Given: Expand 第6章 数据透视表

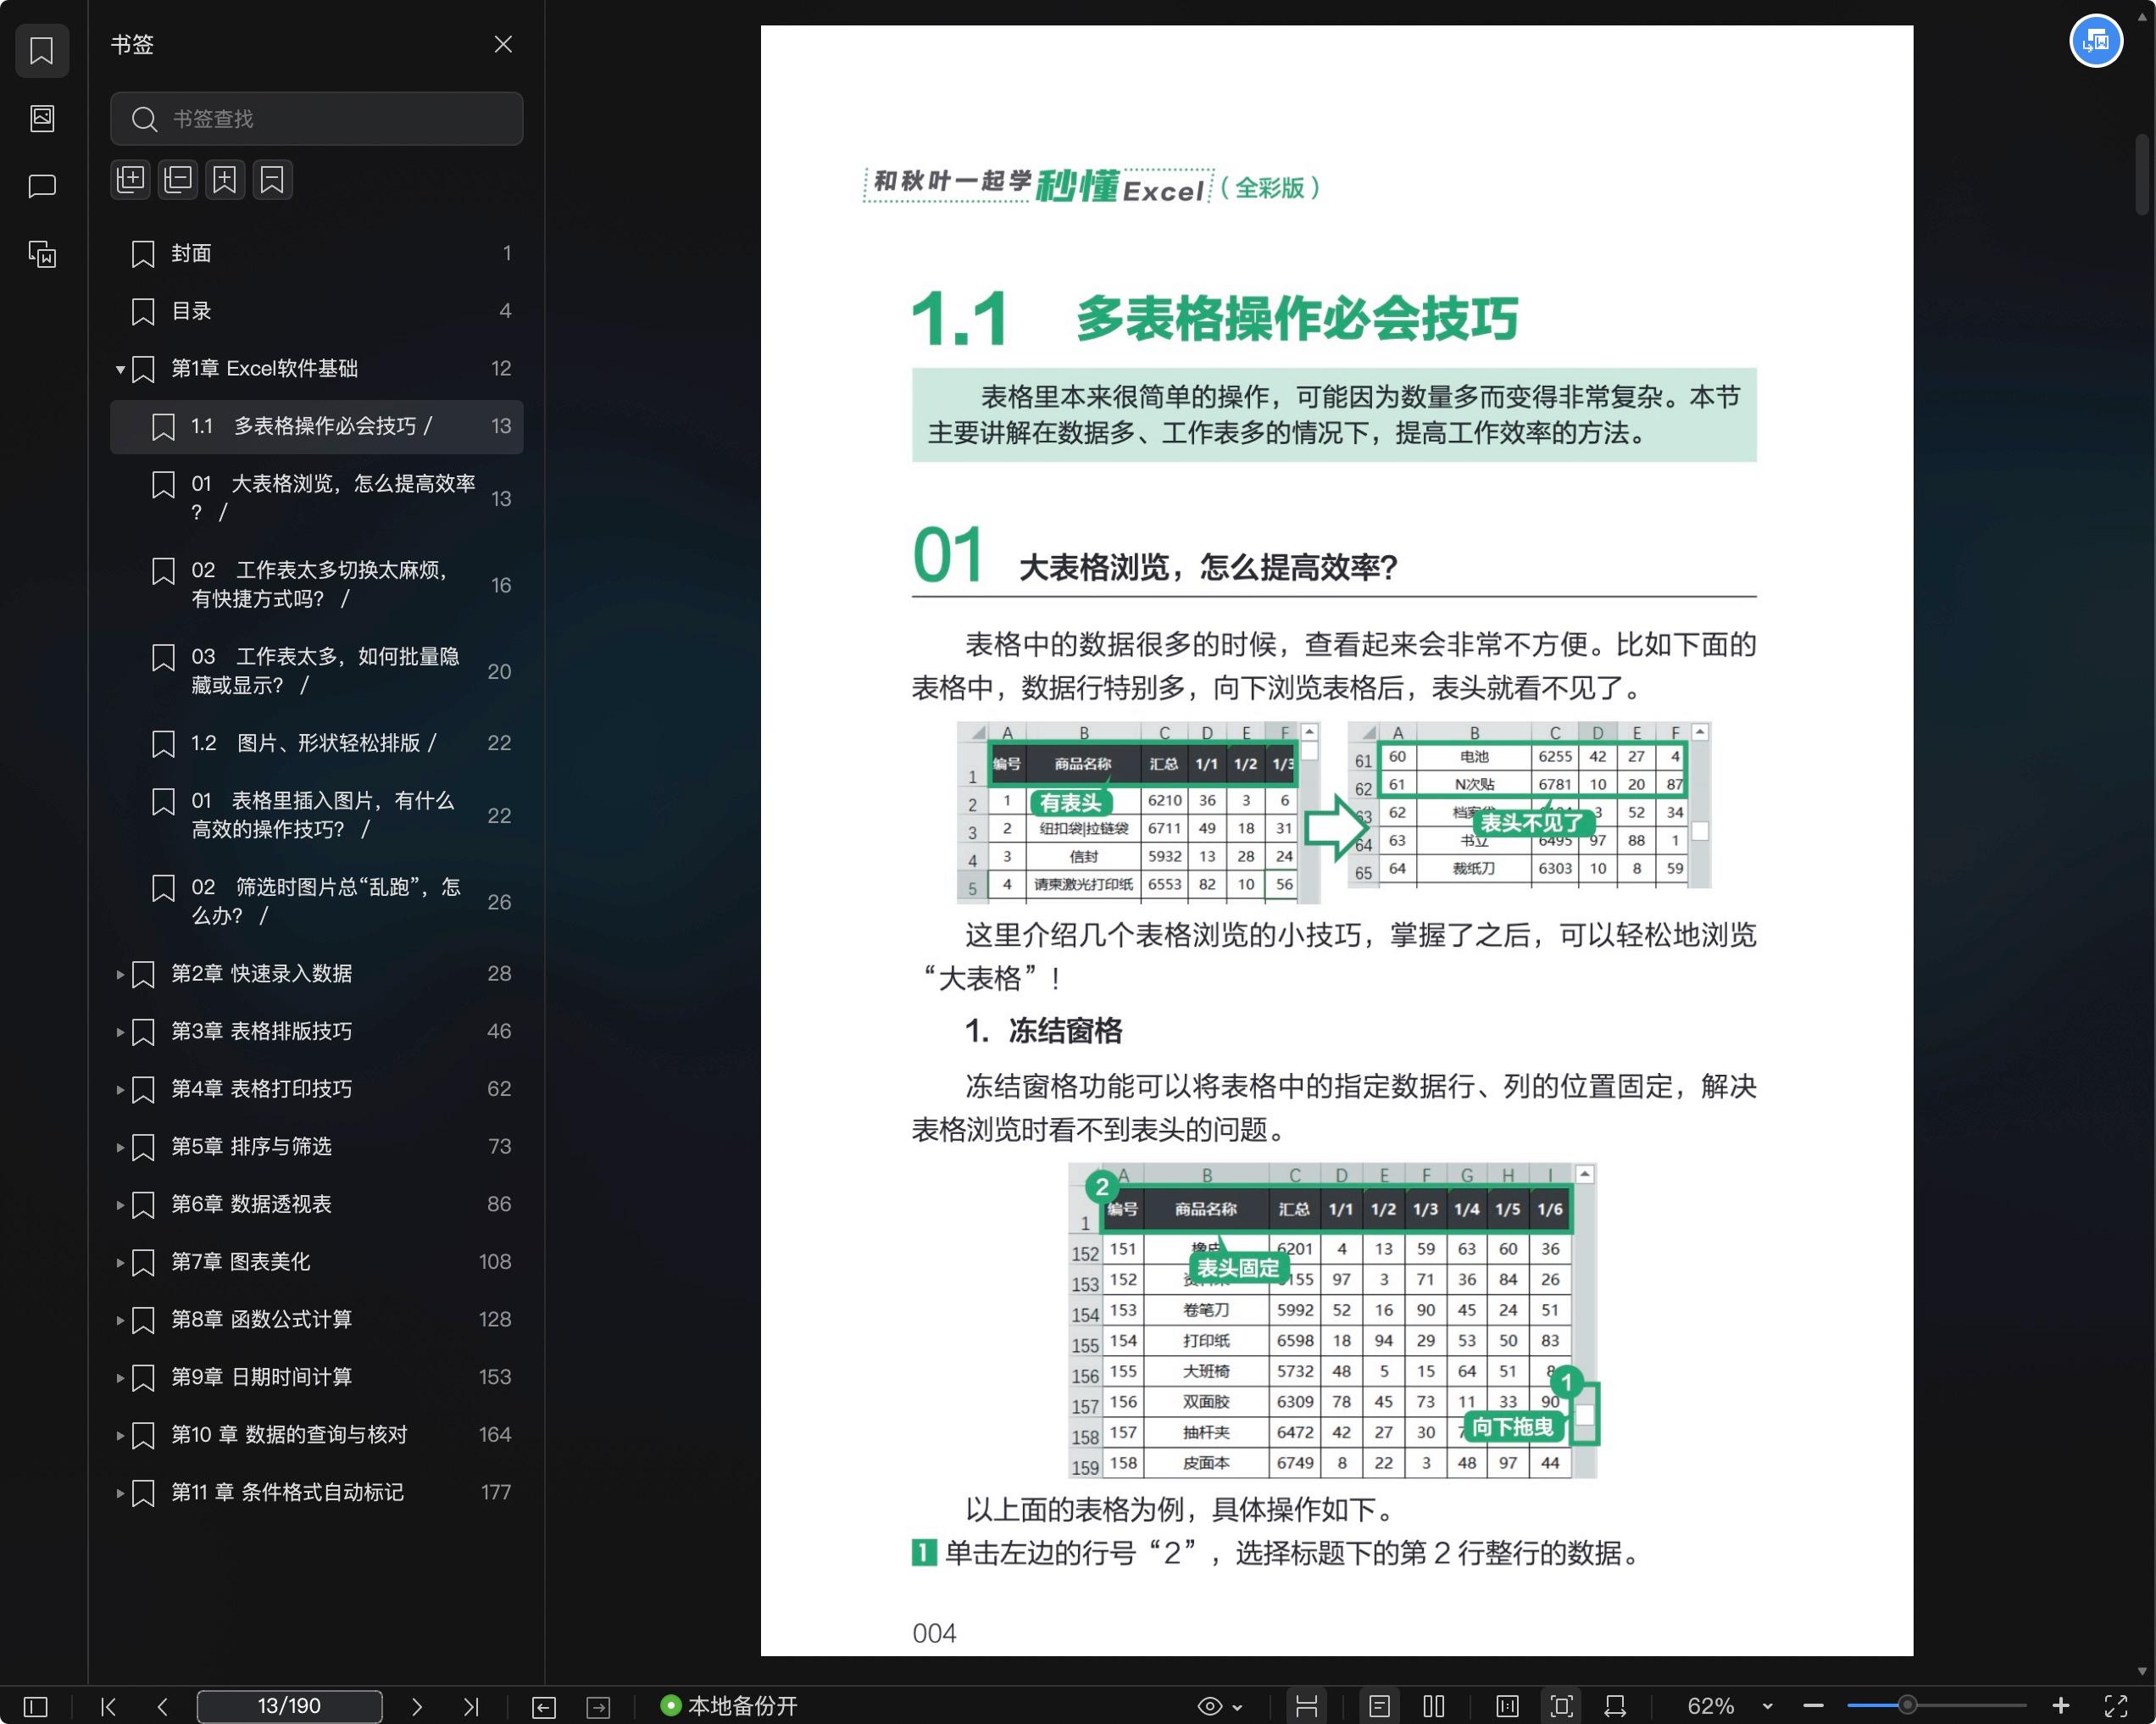Looking at the screenshot, I should [120, 1204].
